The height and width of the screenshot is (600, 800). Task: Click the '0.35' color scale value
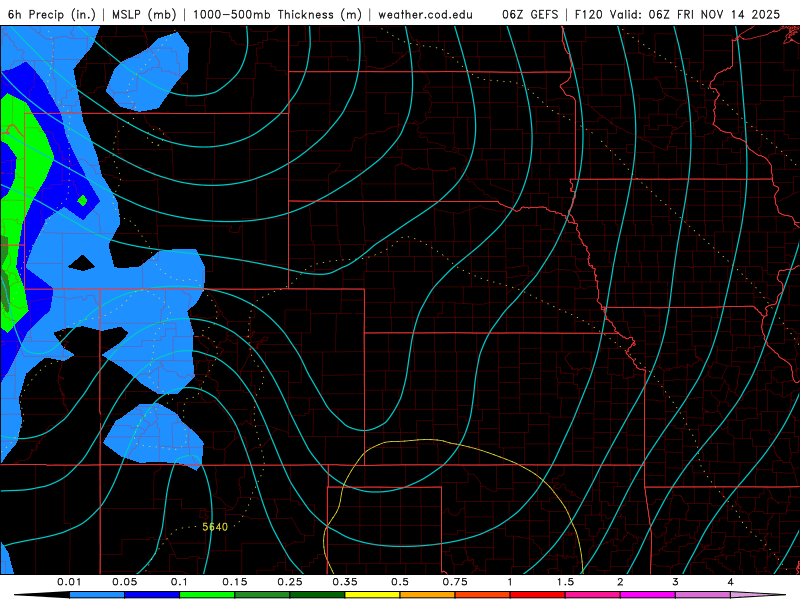coord(345,582)
